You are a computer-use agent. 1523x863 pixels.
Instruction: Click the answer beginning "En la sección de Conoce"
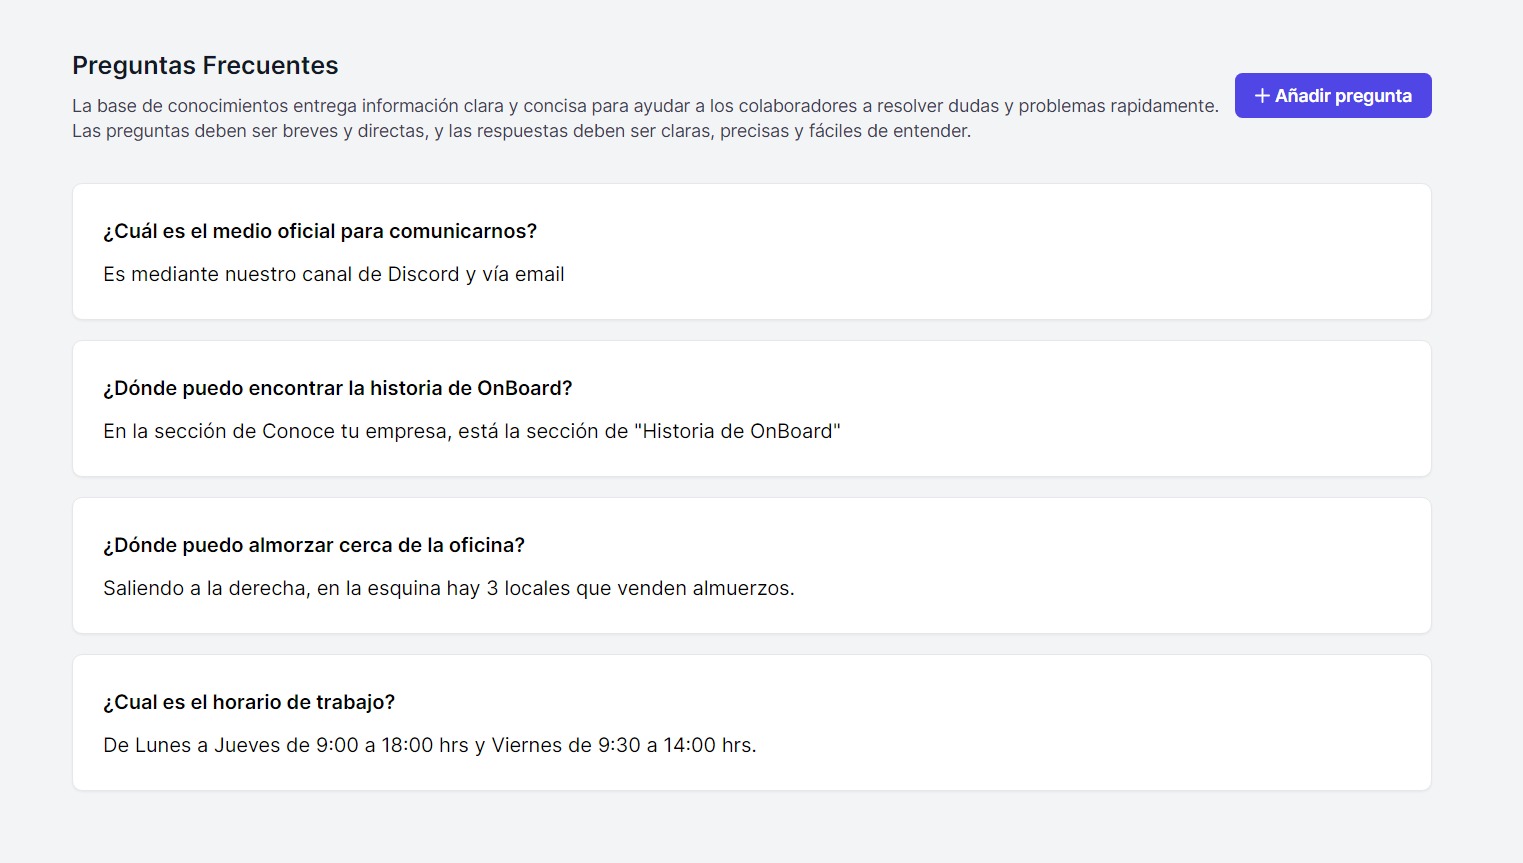click(471, 431)
